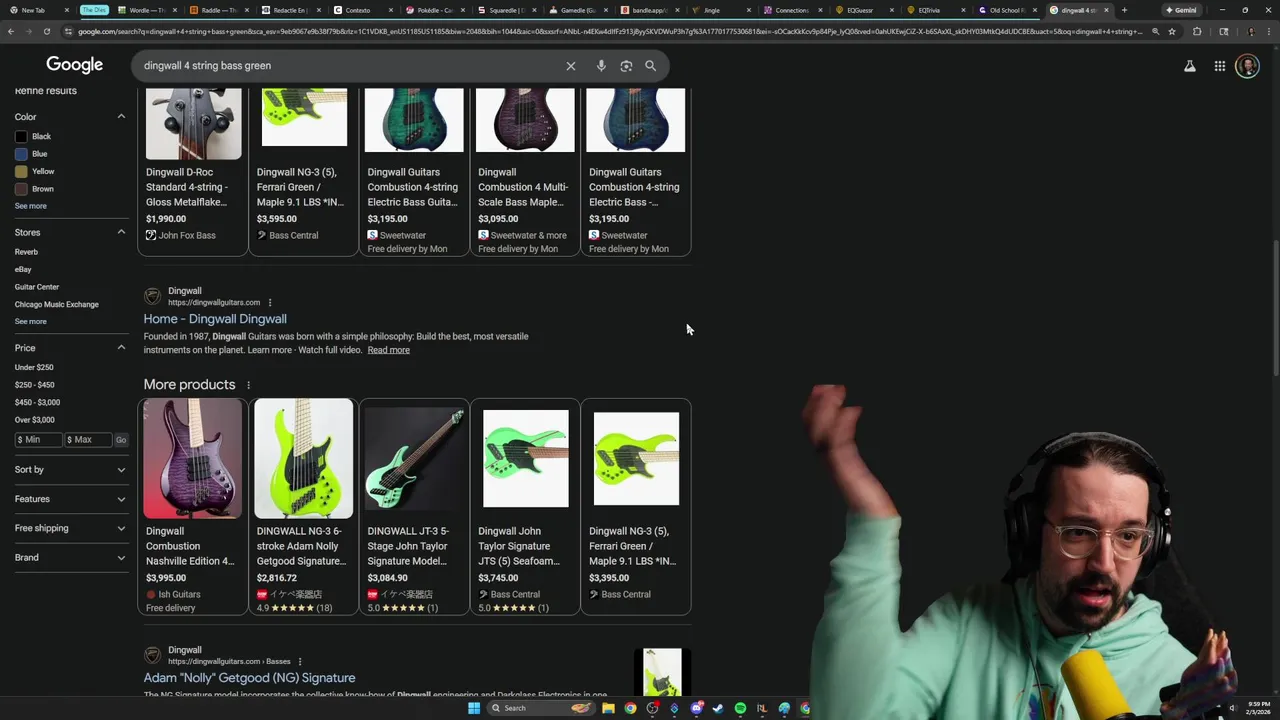Open Google Lens image search icon
This screenshot has width=1280, height=720.
(626, 66)
